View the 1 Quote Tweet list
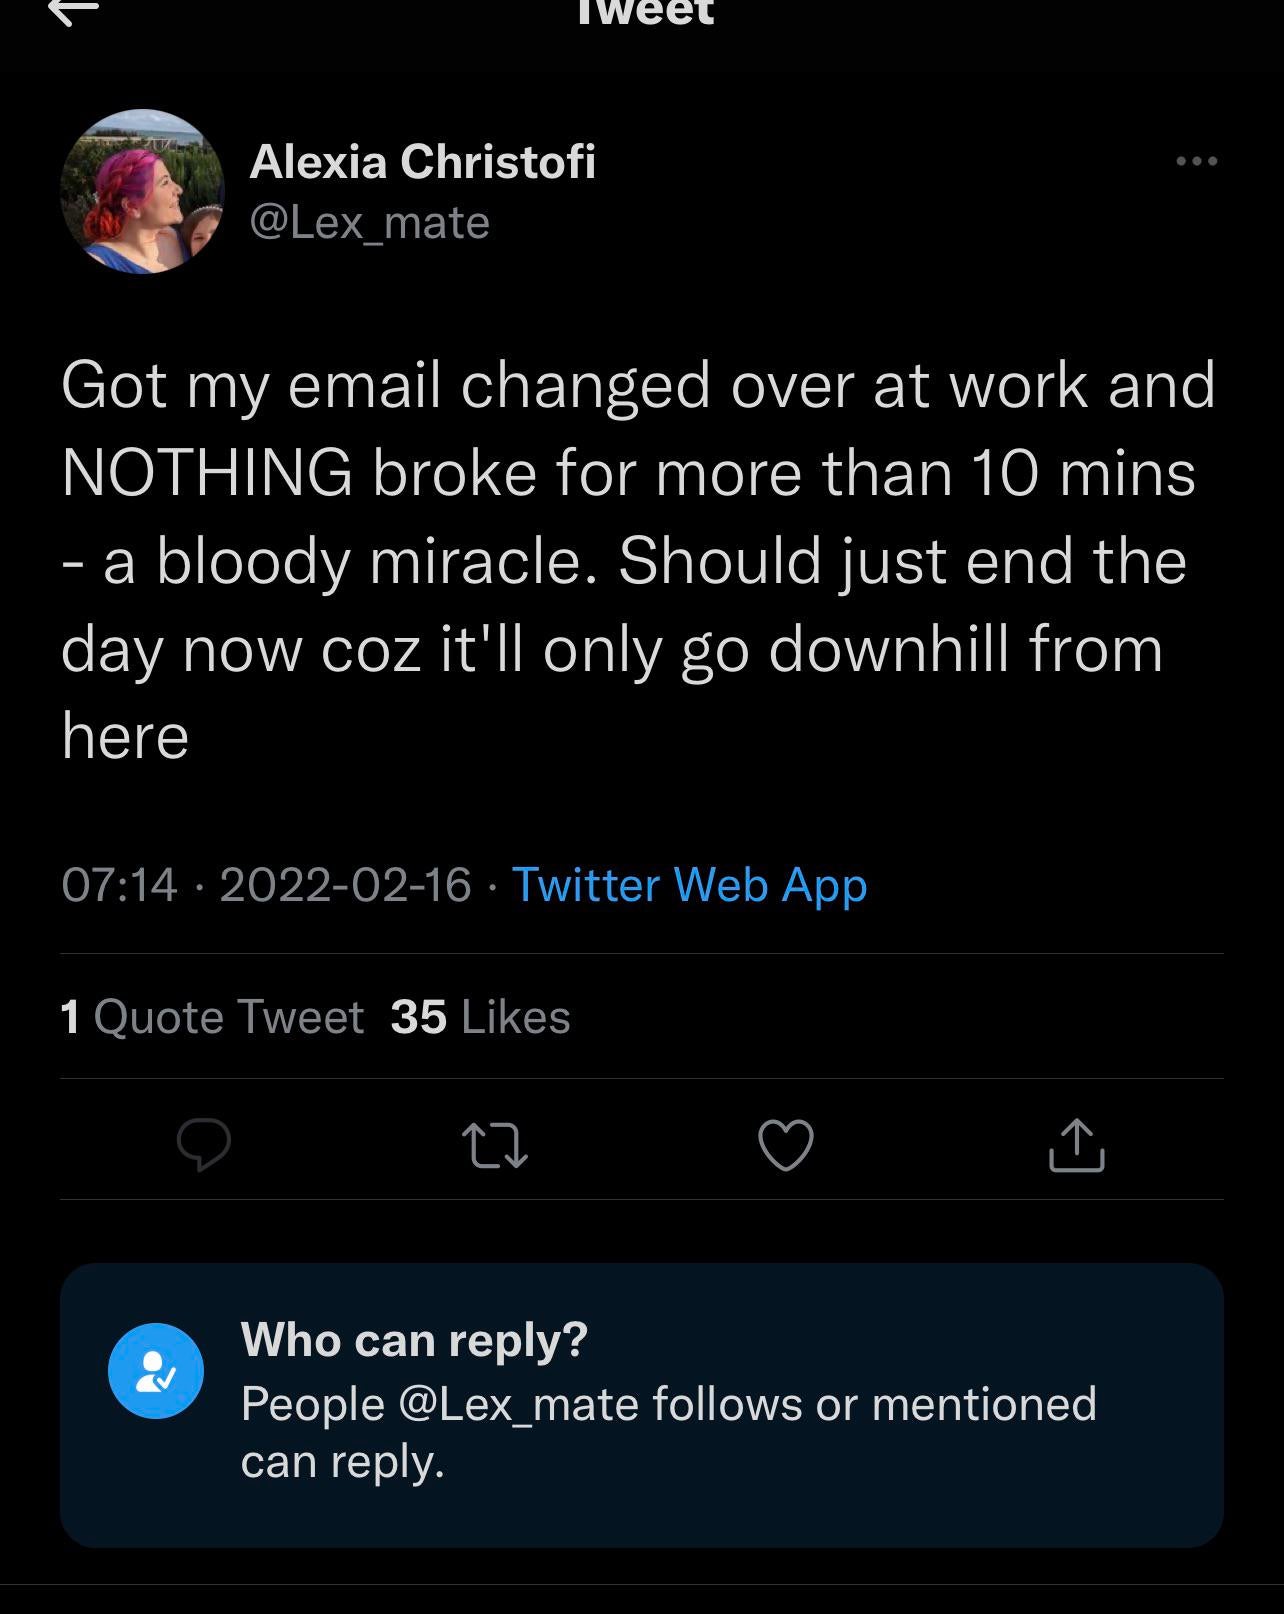Image resolution: width=1284 pixels, height=1614 pixels. (x=212, y=1017)
